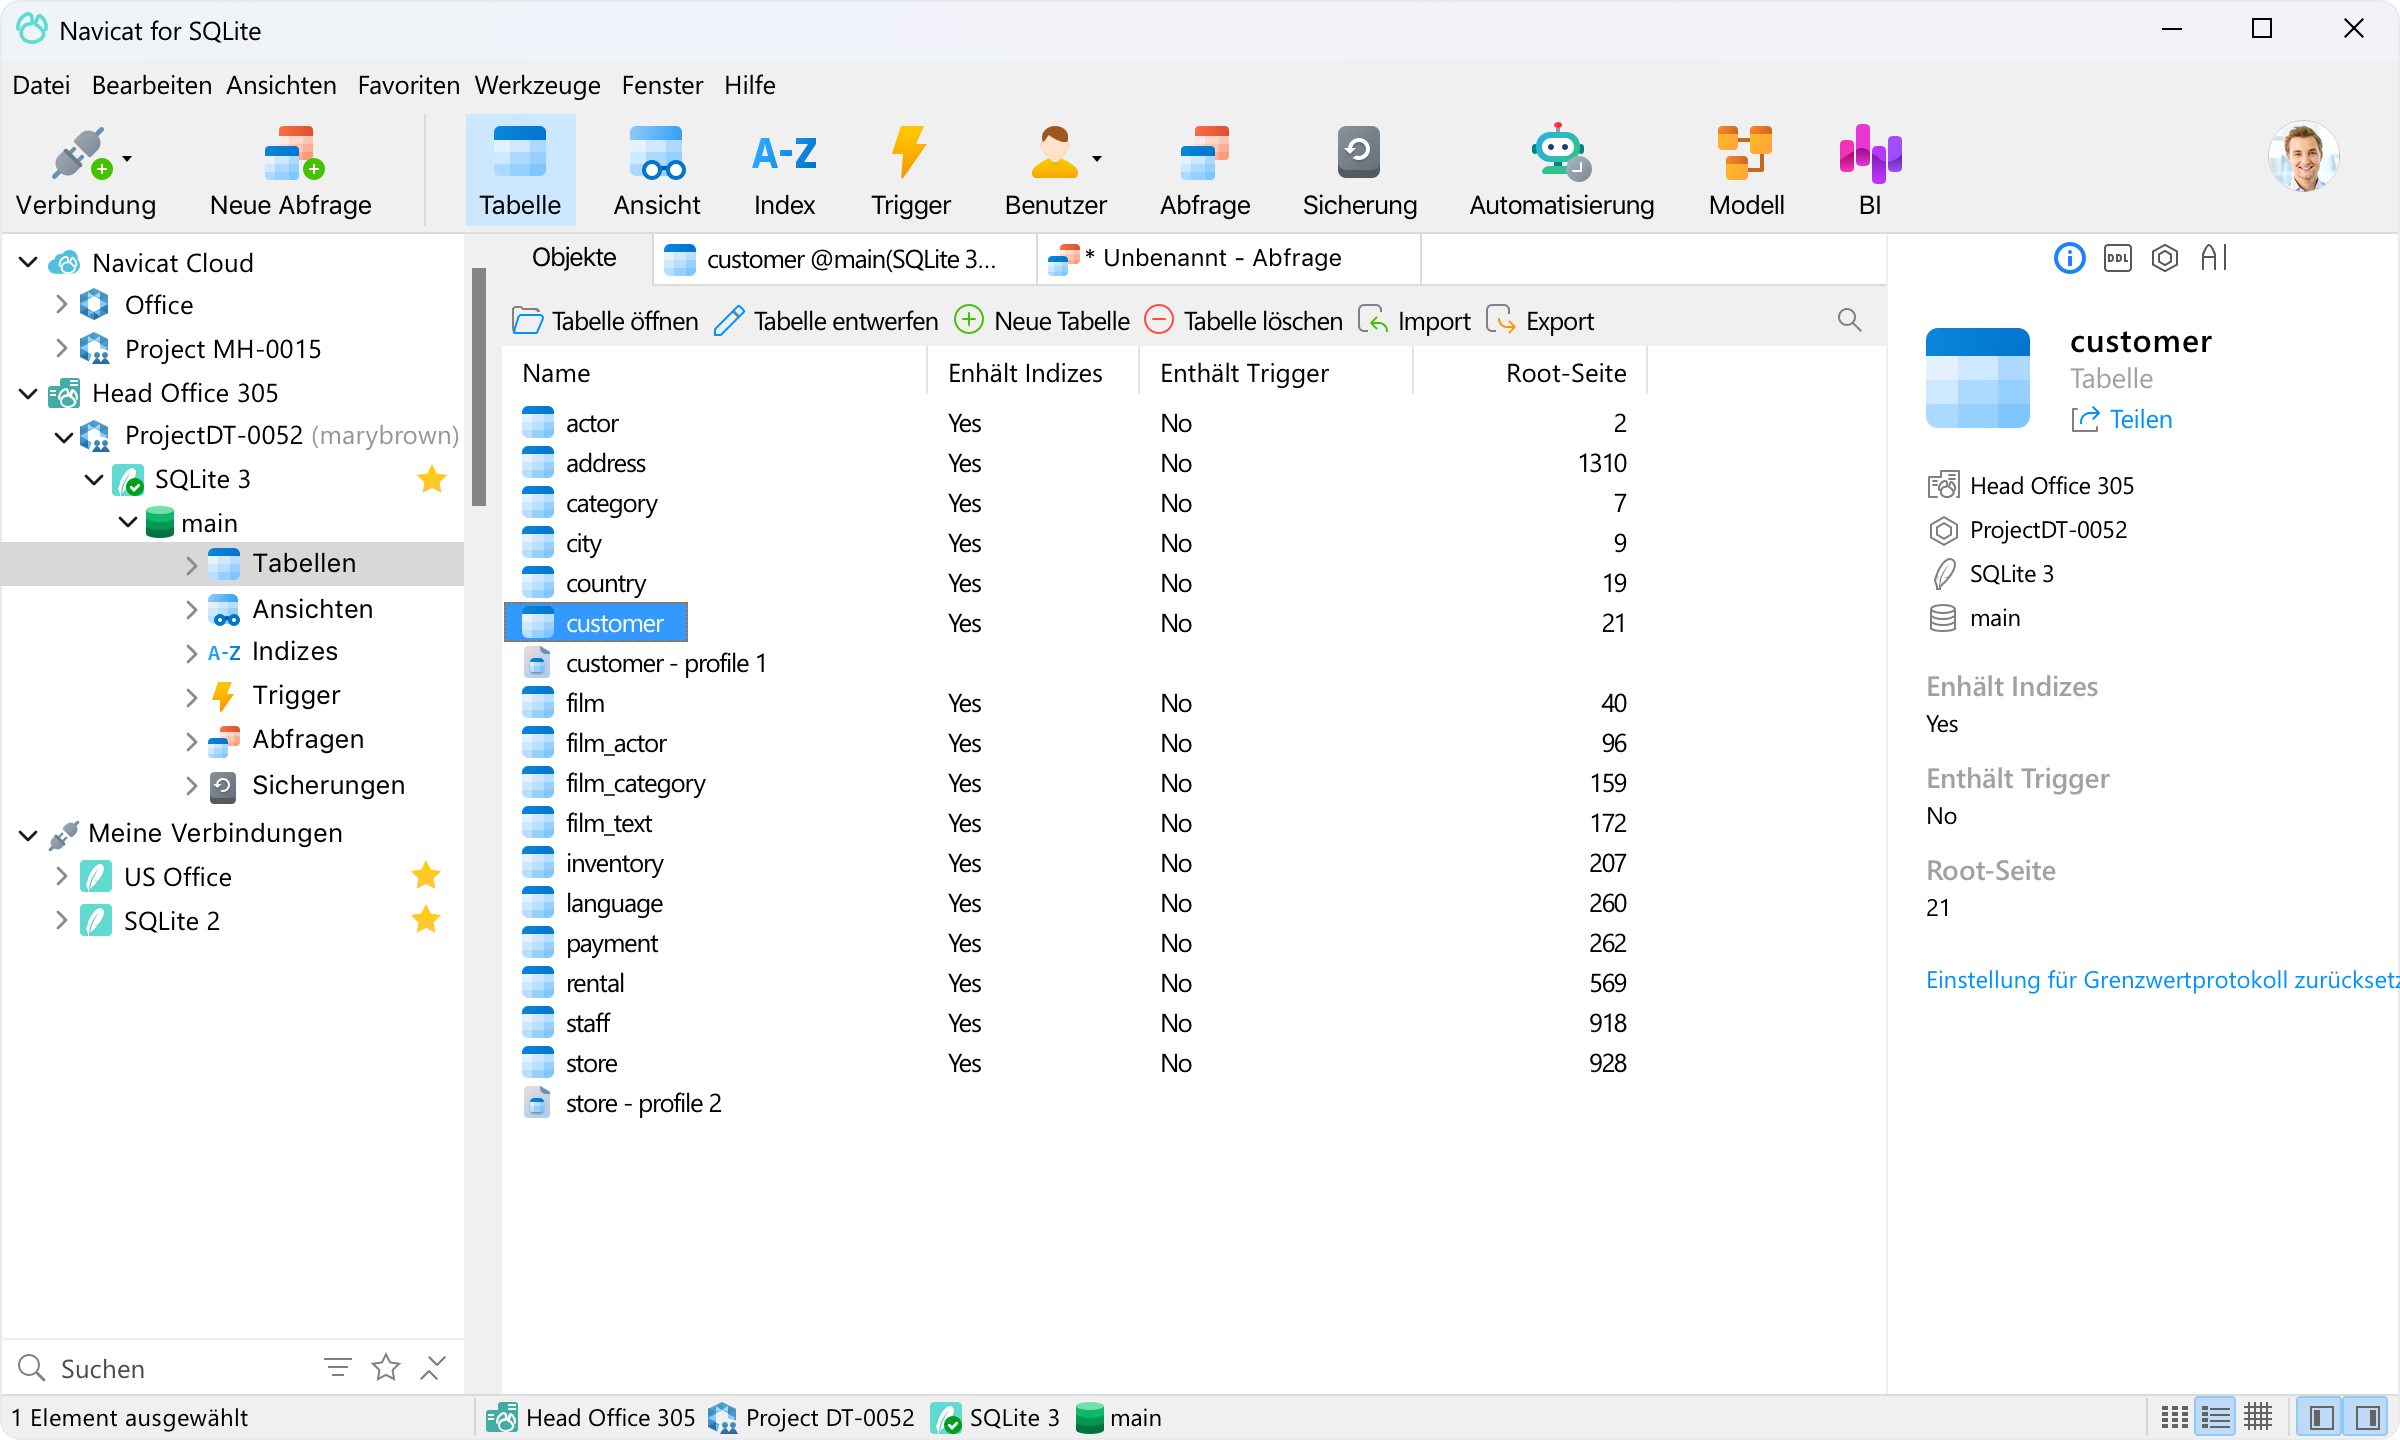Toggle favorites-only star filter in sidebar

click(x=386, y=1367)
